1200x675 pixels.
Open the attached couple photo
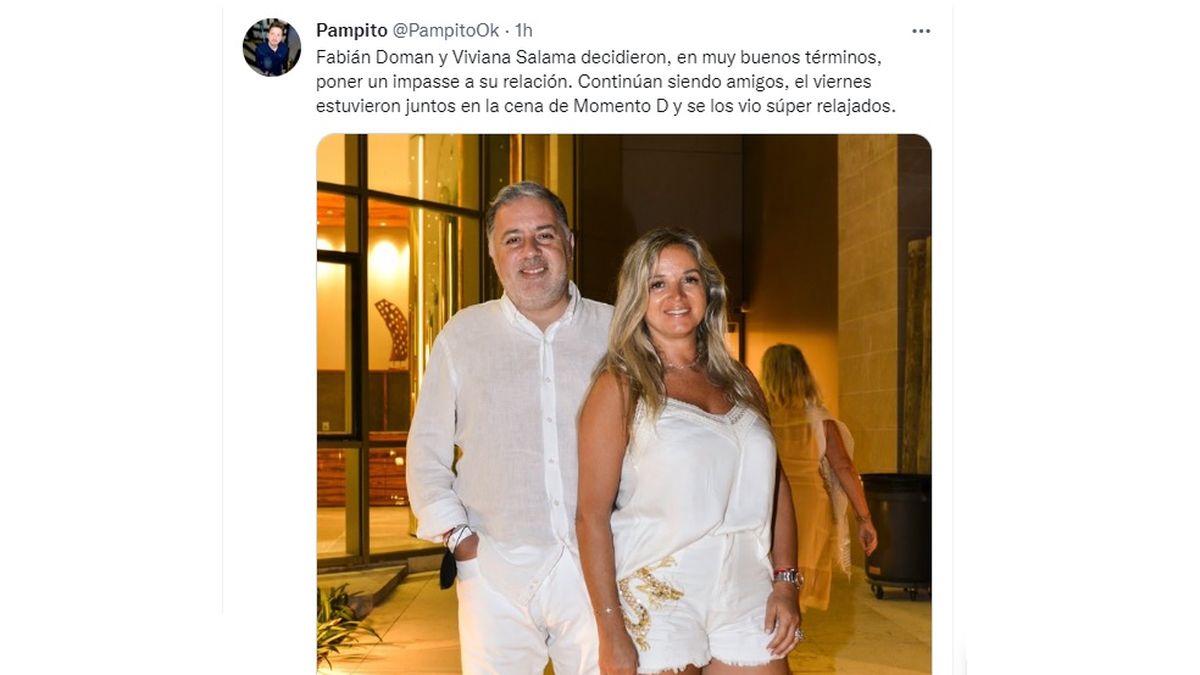[x=624, y=404]
